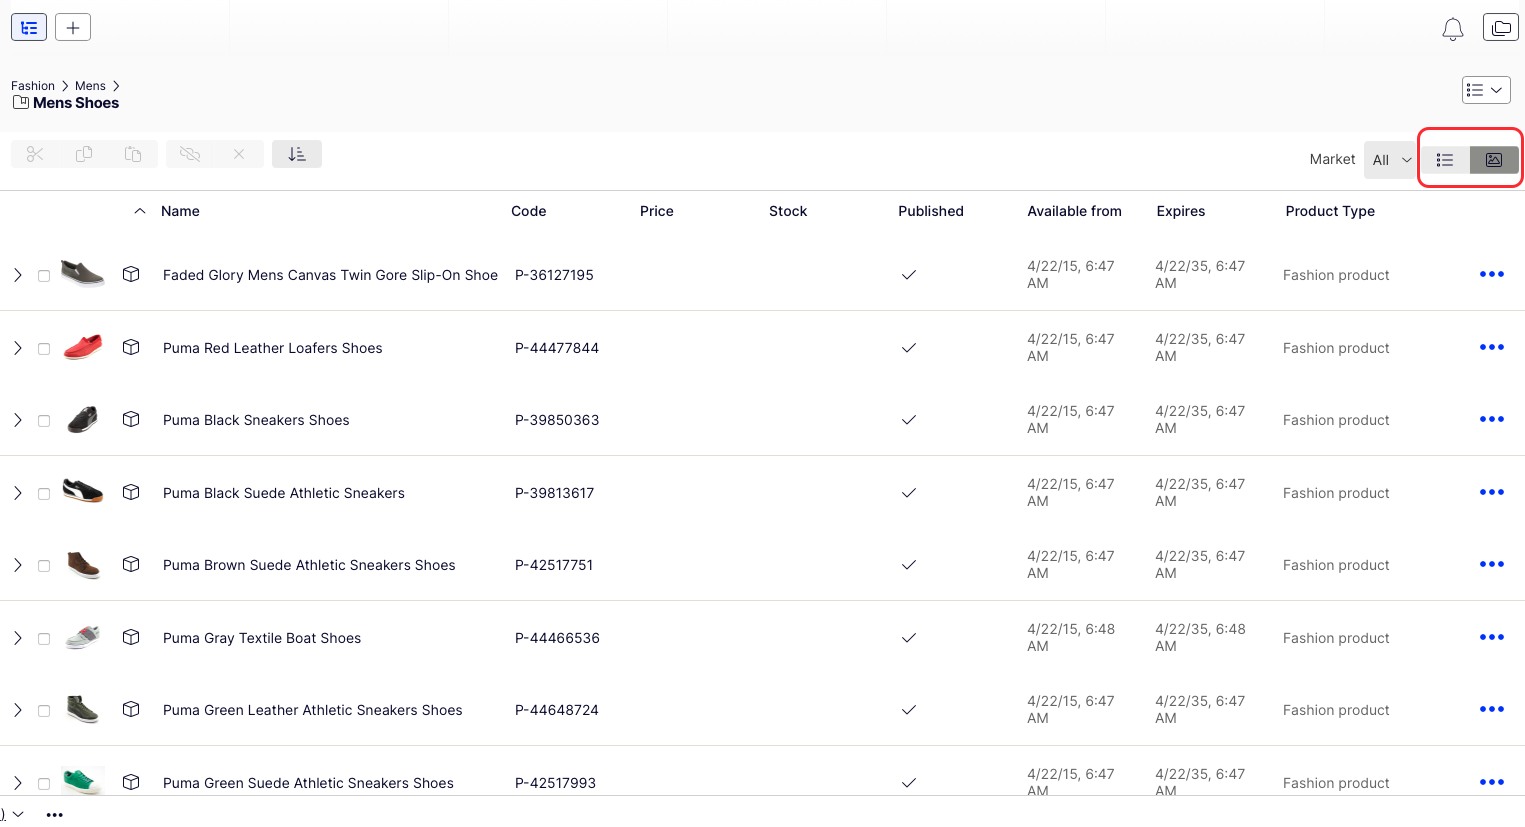Click product cube icon for Puma Black Sneakers
Screen dimensions: 1525x827
[x=131, y=419]
